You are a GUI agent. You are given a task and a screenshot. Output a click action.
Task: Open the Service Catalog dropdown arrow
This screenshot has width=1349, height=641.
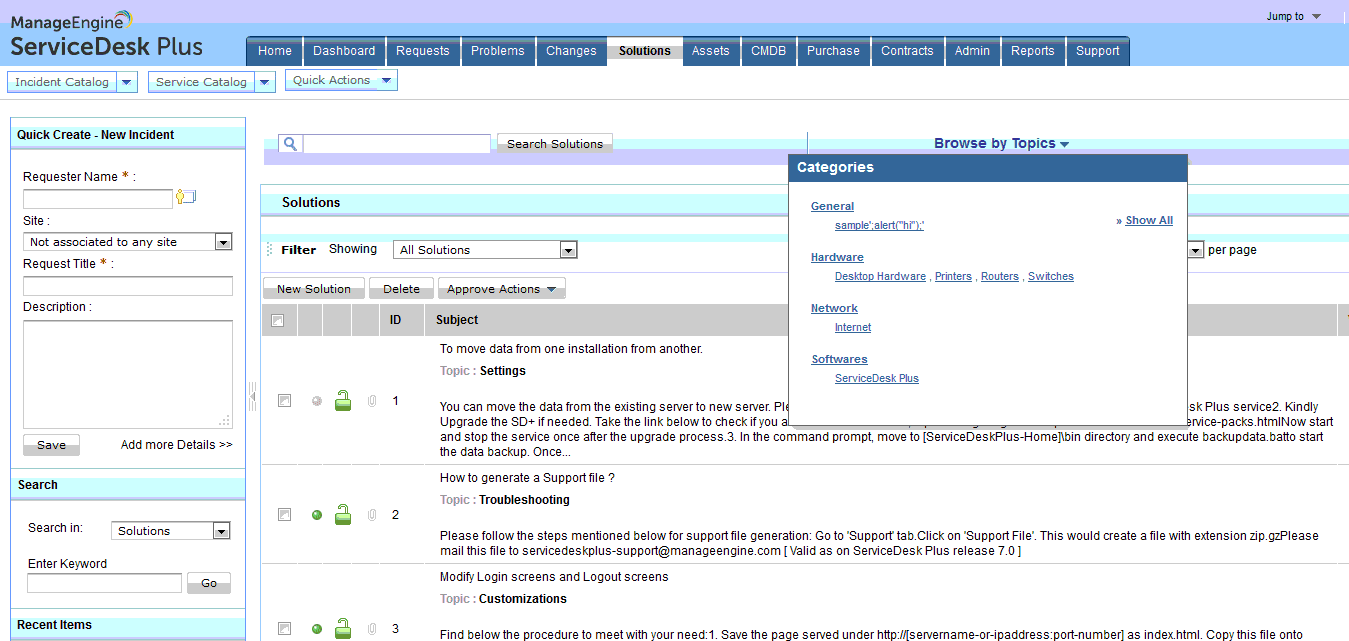(265, 82)
